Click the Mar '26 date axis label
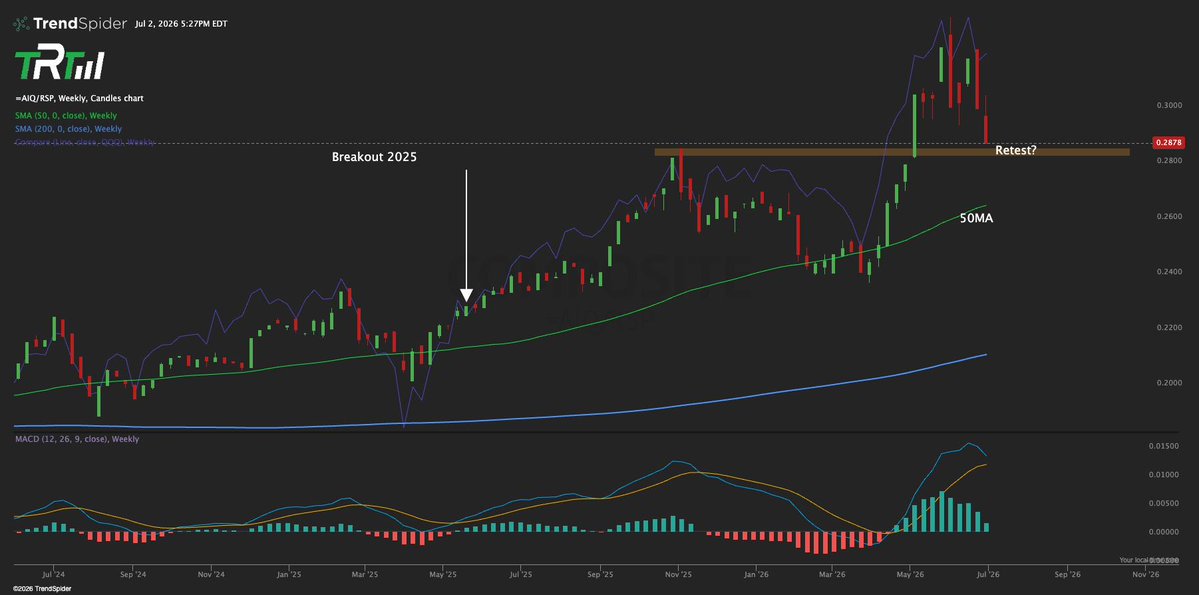This screenshot has width=1199, height=595. (x=833, y=573)
